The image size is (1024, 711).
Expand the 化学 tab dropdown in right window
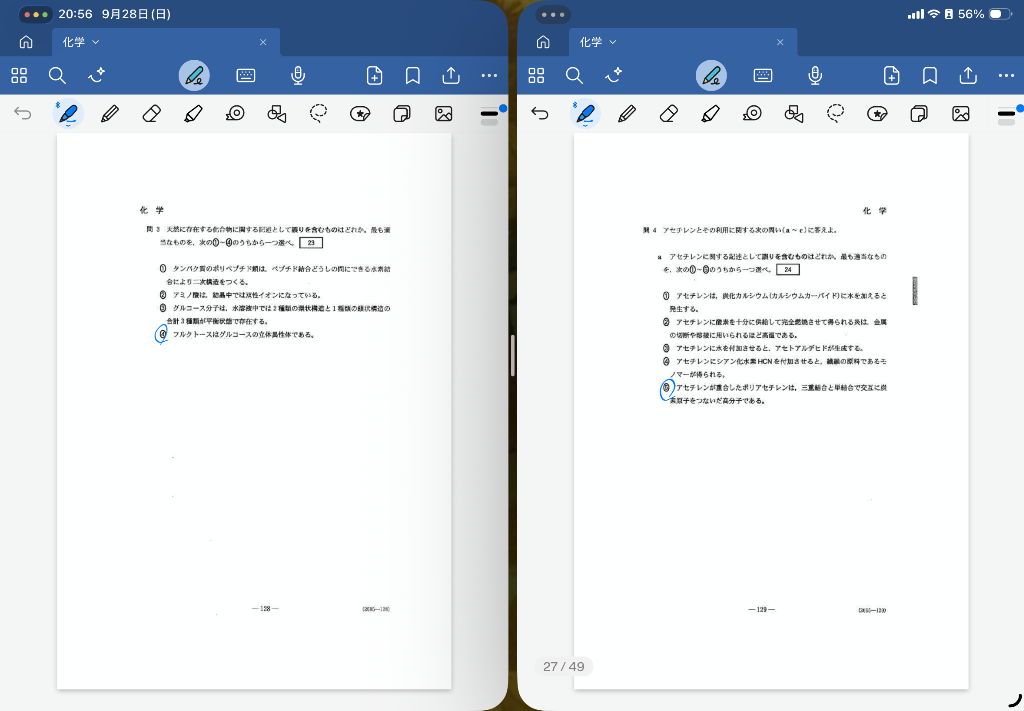(613, 42)
